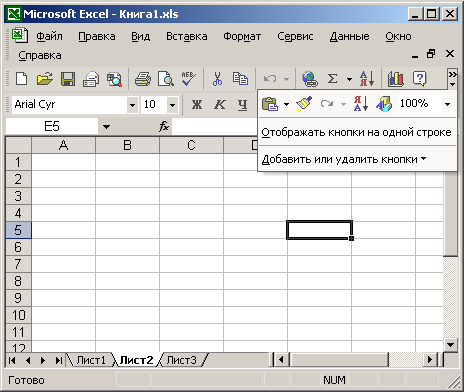Save the workbook with the floppy disk icon
This screenshot has width=464, height=392.
click(x=68, y=79)
